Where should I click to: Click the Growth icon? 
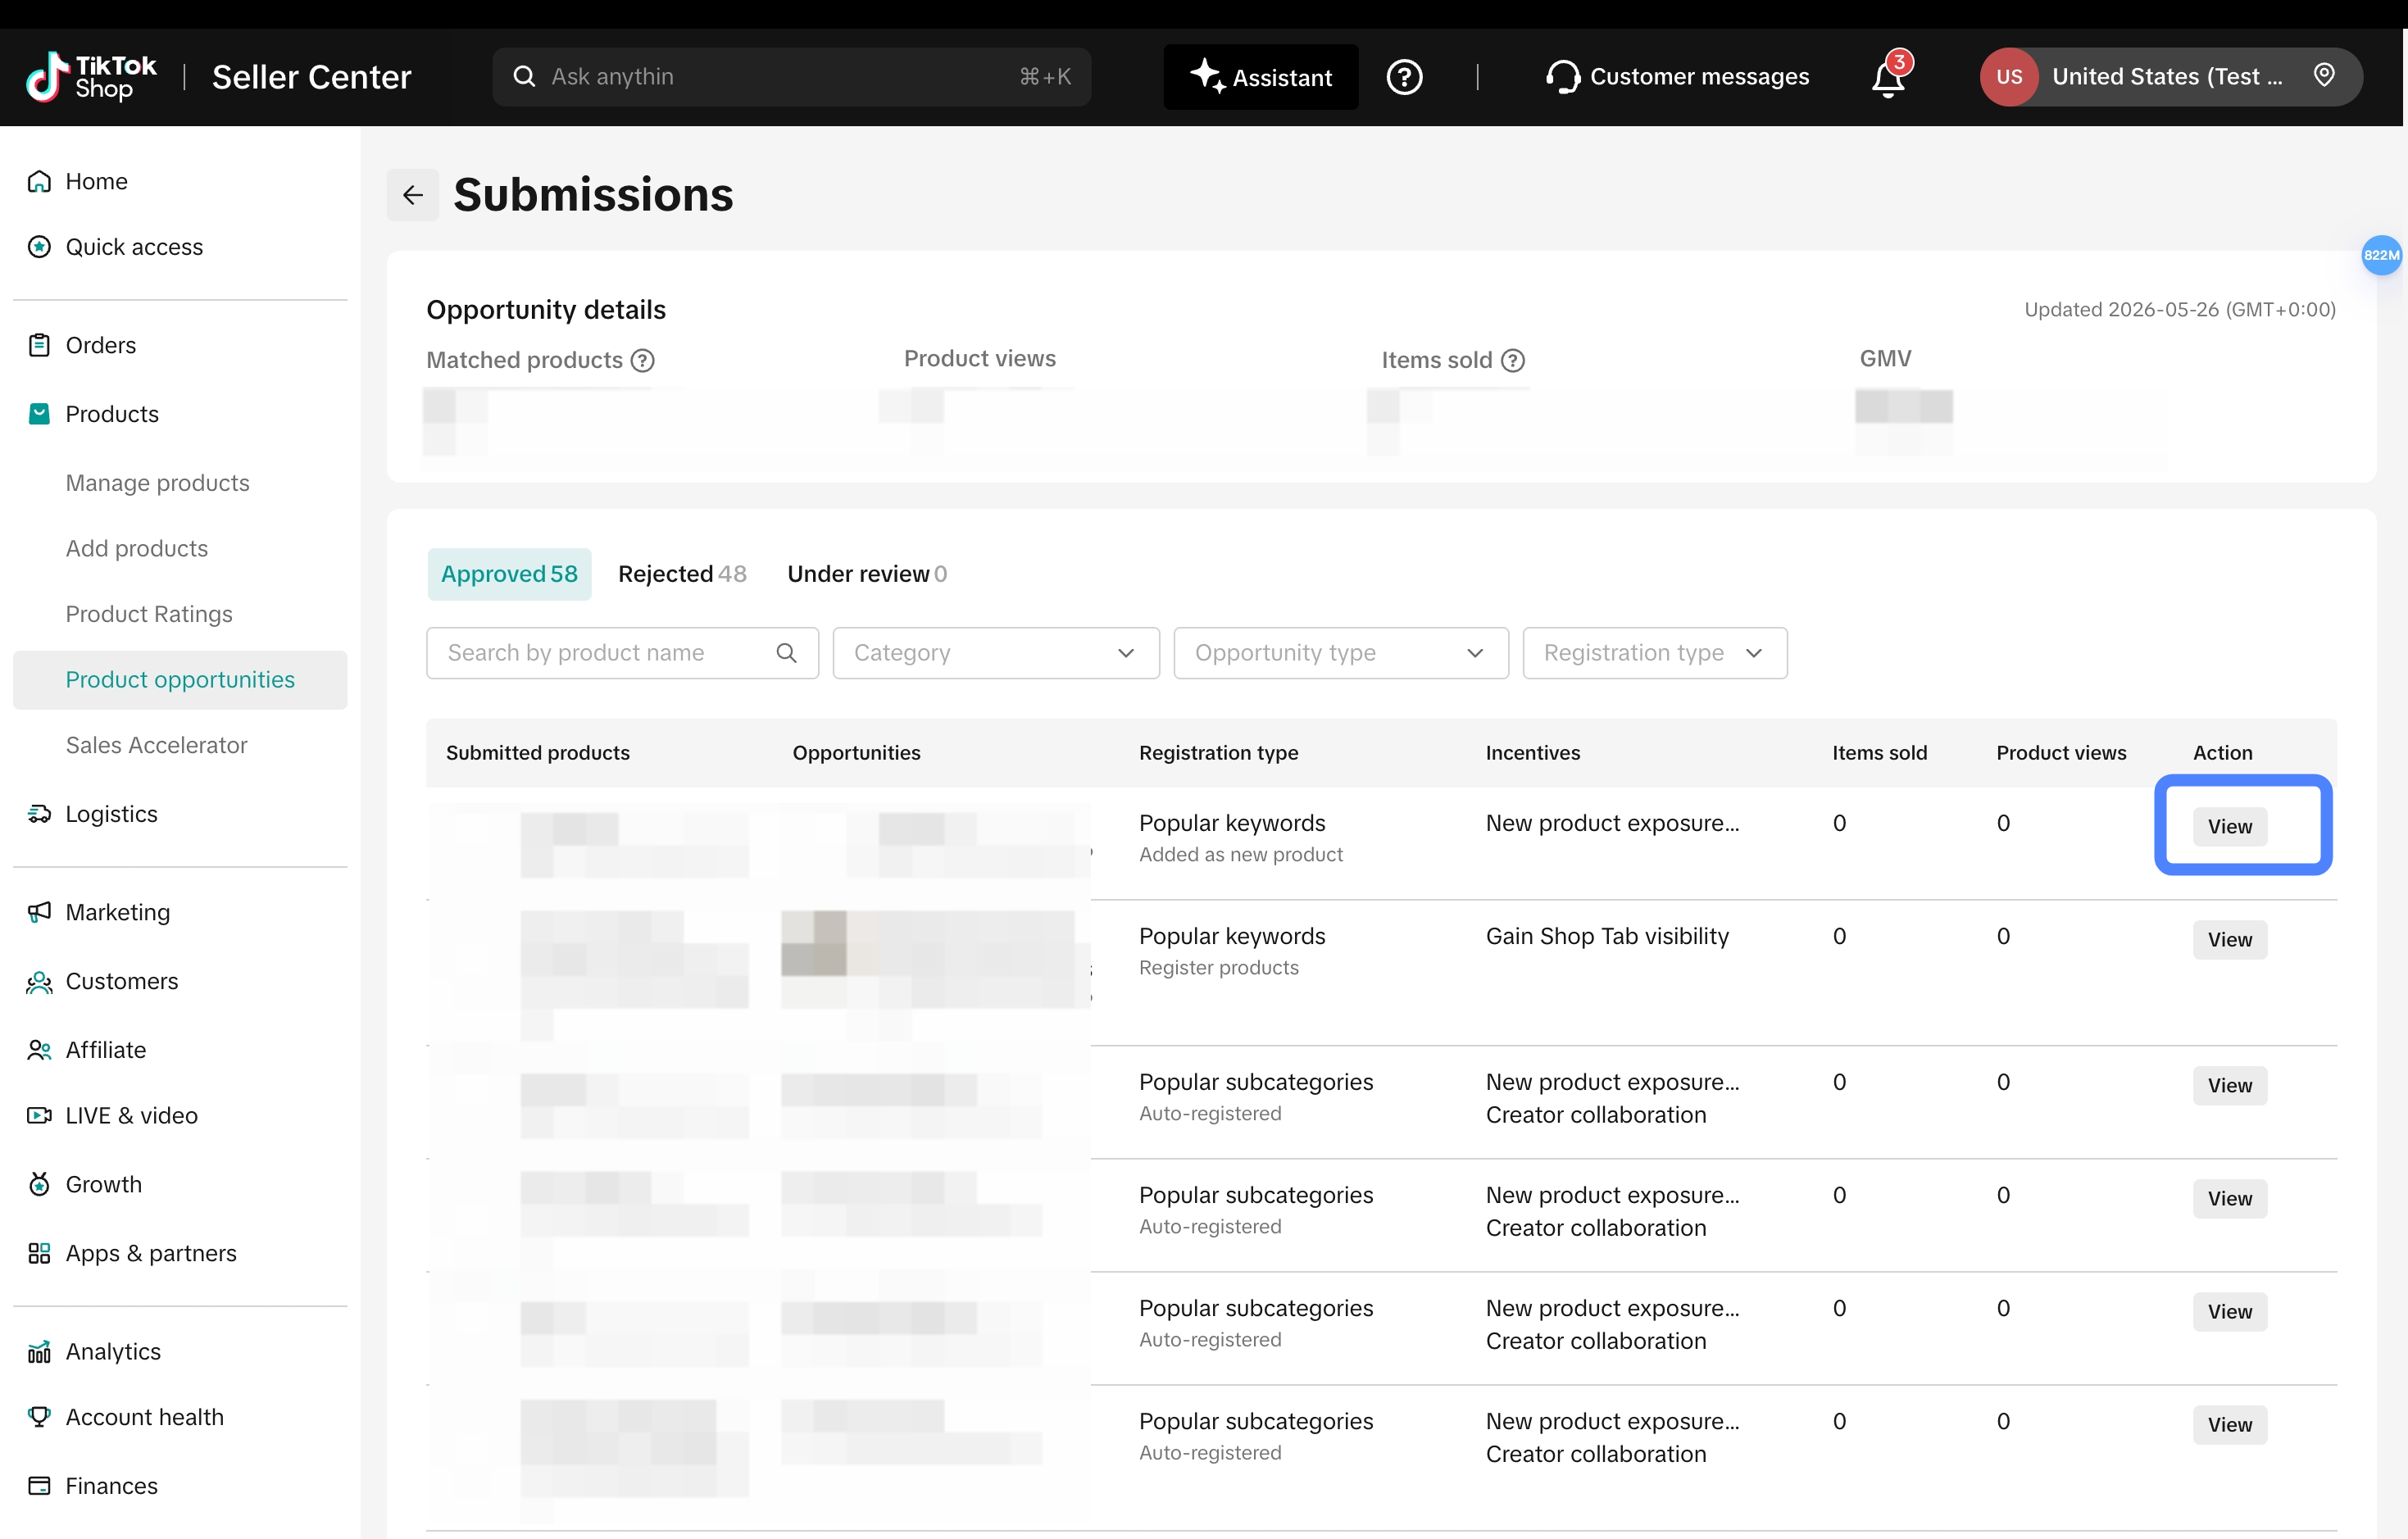tap(39, 1184)
